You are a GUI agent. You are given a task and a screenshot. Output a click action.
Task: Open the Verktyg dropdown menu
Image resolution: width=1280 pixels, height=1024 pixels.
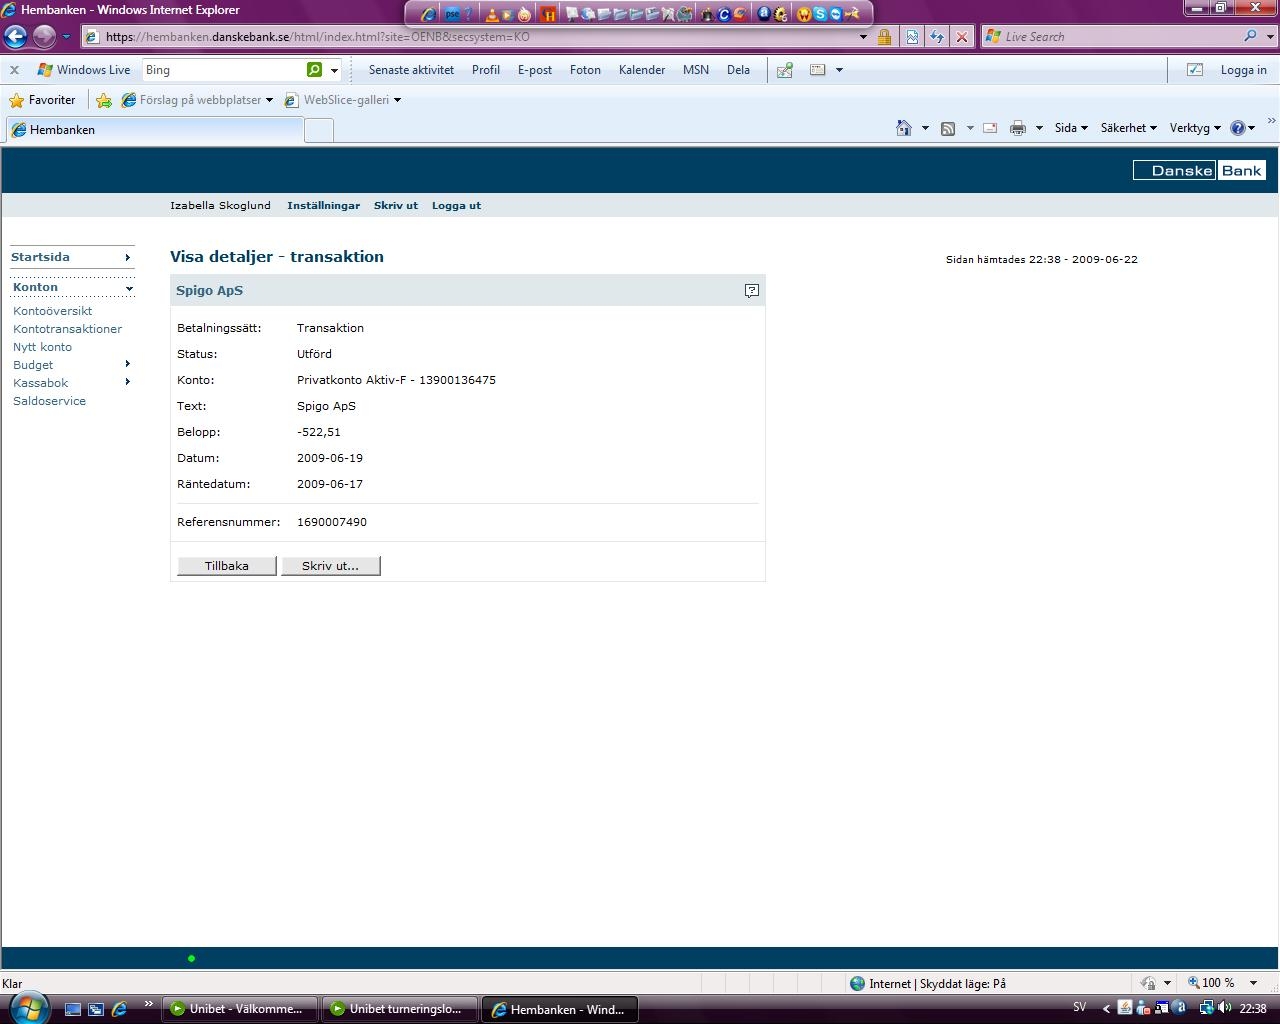(1195, 128)
